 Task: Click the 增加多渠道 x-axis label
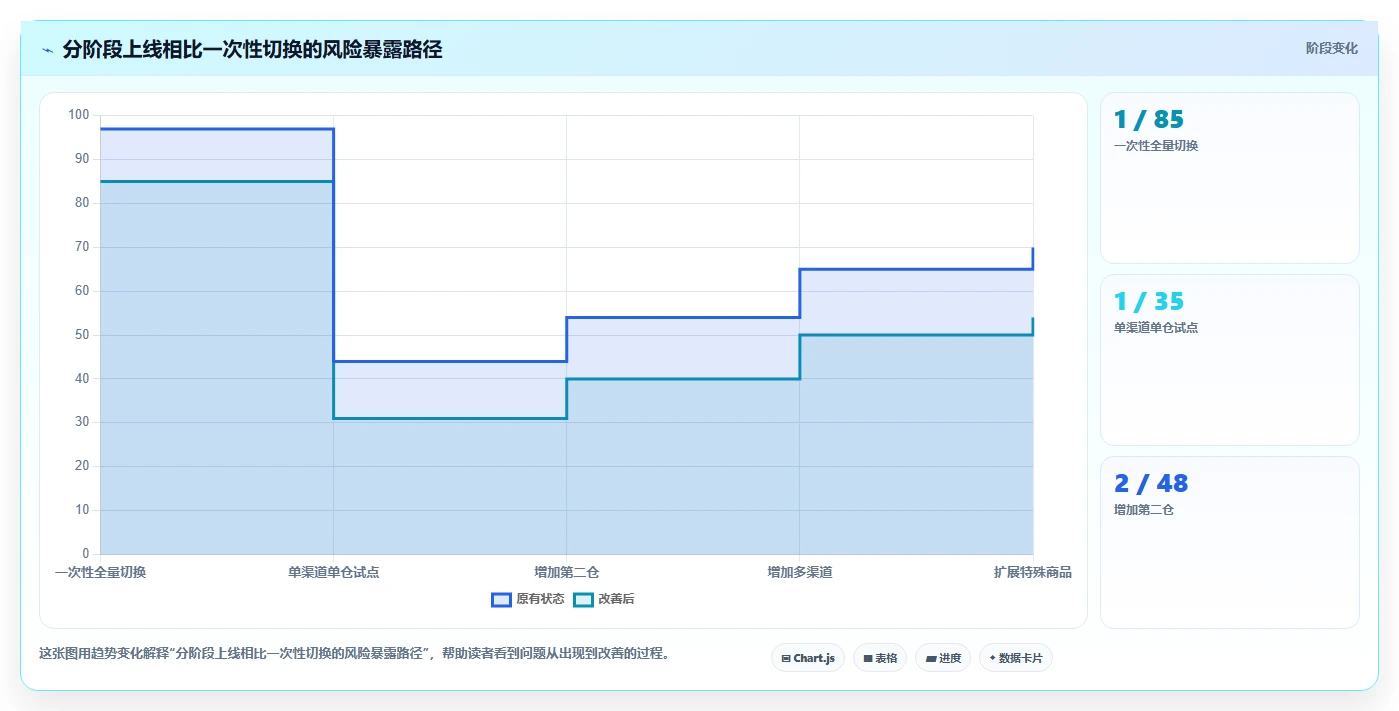(800, 572)
